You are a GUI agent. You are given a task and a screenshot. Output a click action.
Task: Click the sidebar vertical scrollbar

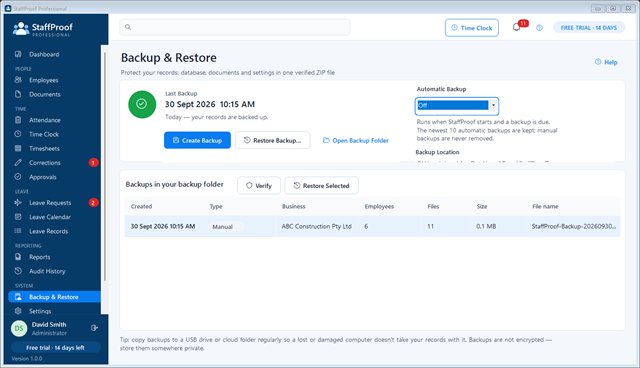click(104, 167)
